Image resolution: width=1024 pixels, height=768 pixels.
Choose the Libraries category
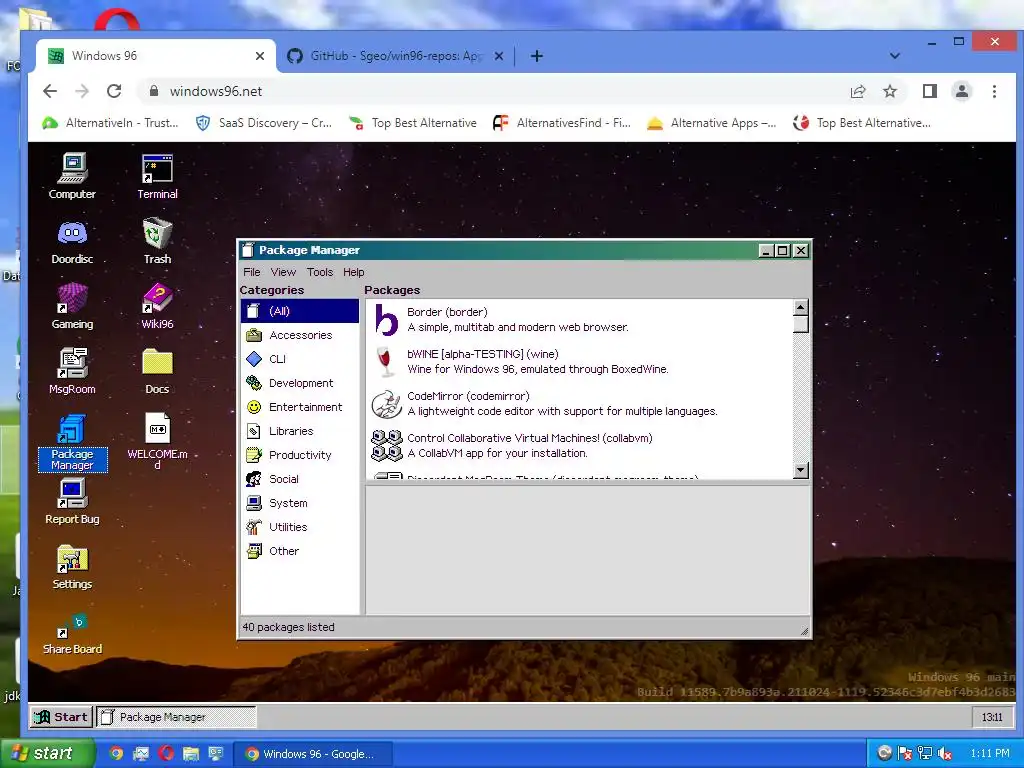tap(300, 431)
